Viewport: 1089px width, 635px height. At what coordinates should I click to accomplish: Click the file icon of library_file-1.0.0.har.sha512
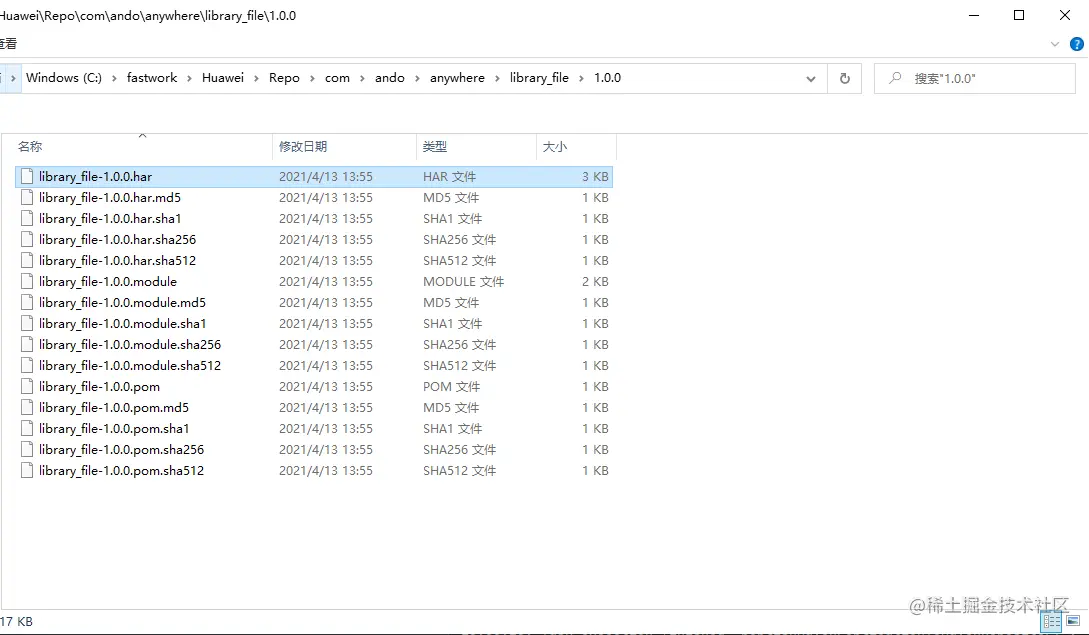[x=27, y=261]
